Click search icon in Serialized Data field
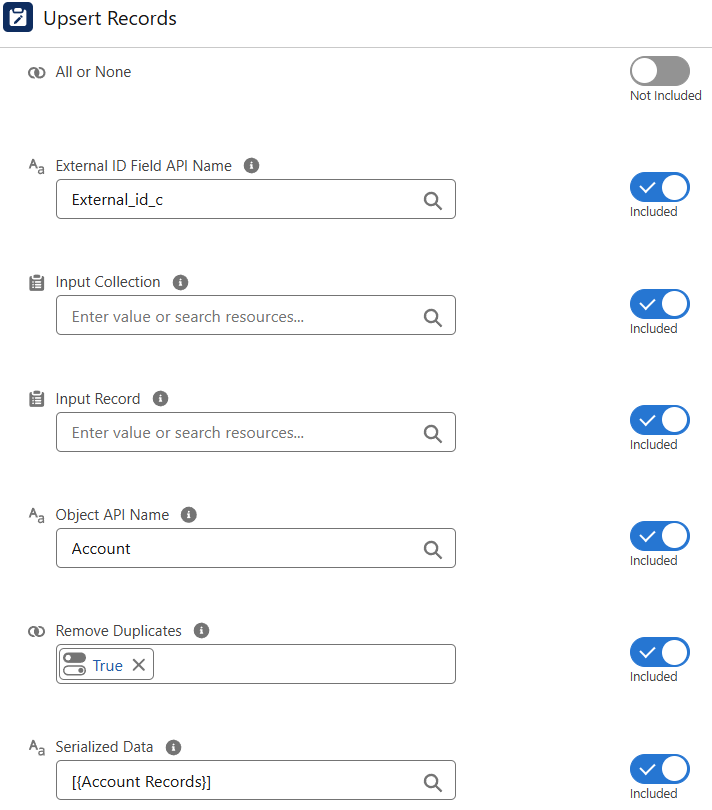 [433, 782]
